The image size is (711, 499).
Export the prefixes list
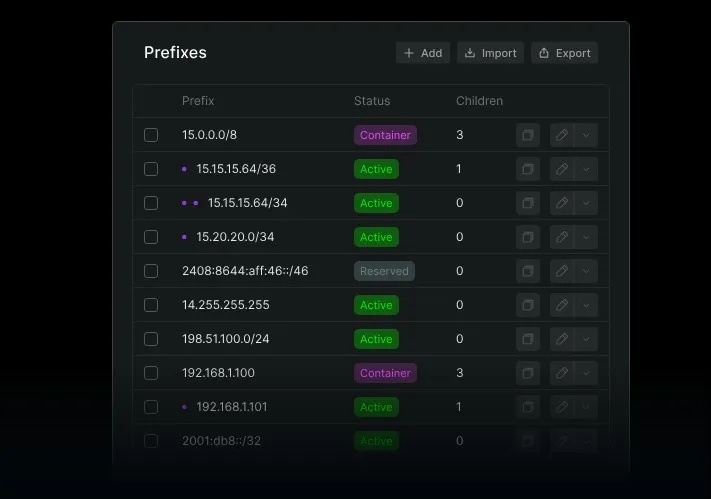point(565,53)
